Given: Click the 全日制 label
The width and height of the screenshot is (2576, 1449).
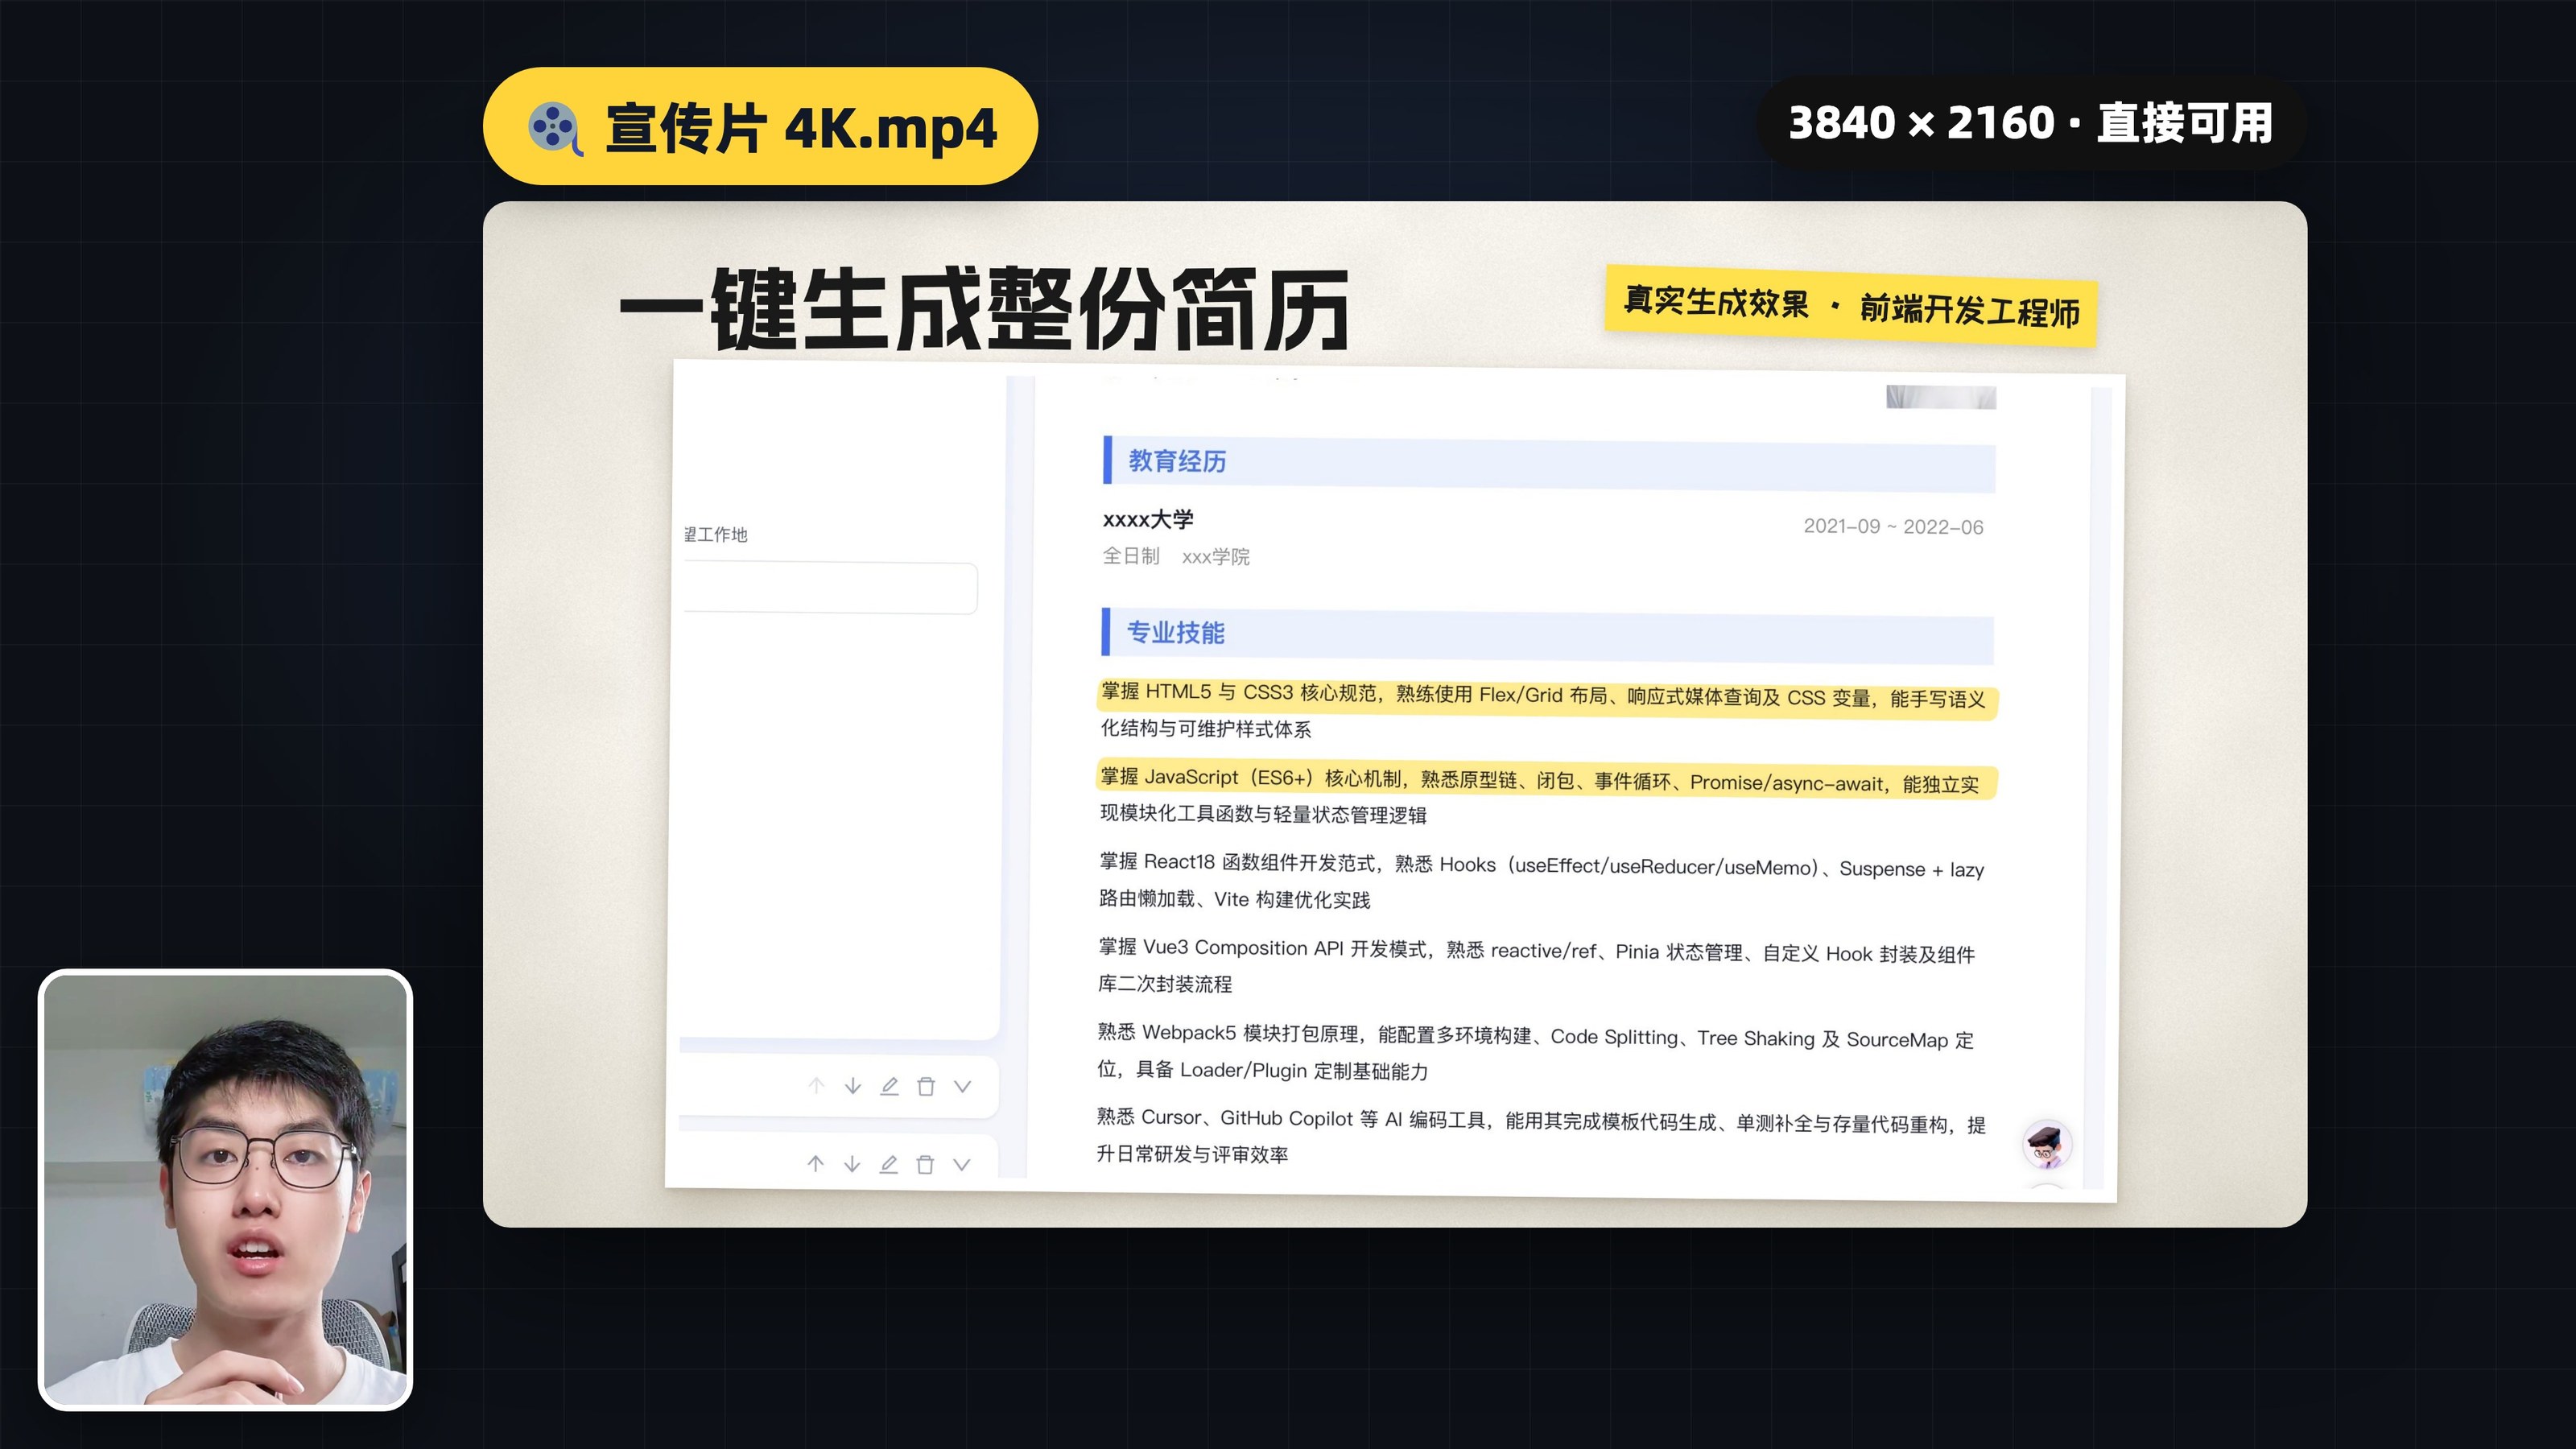Looking at the screenshot, I should pos(1130,556).
